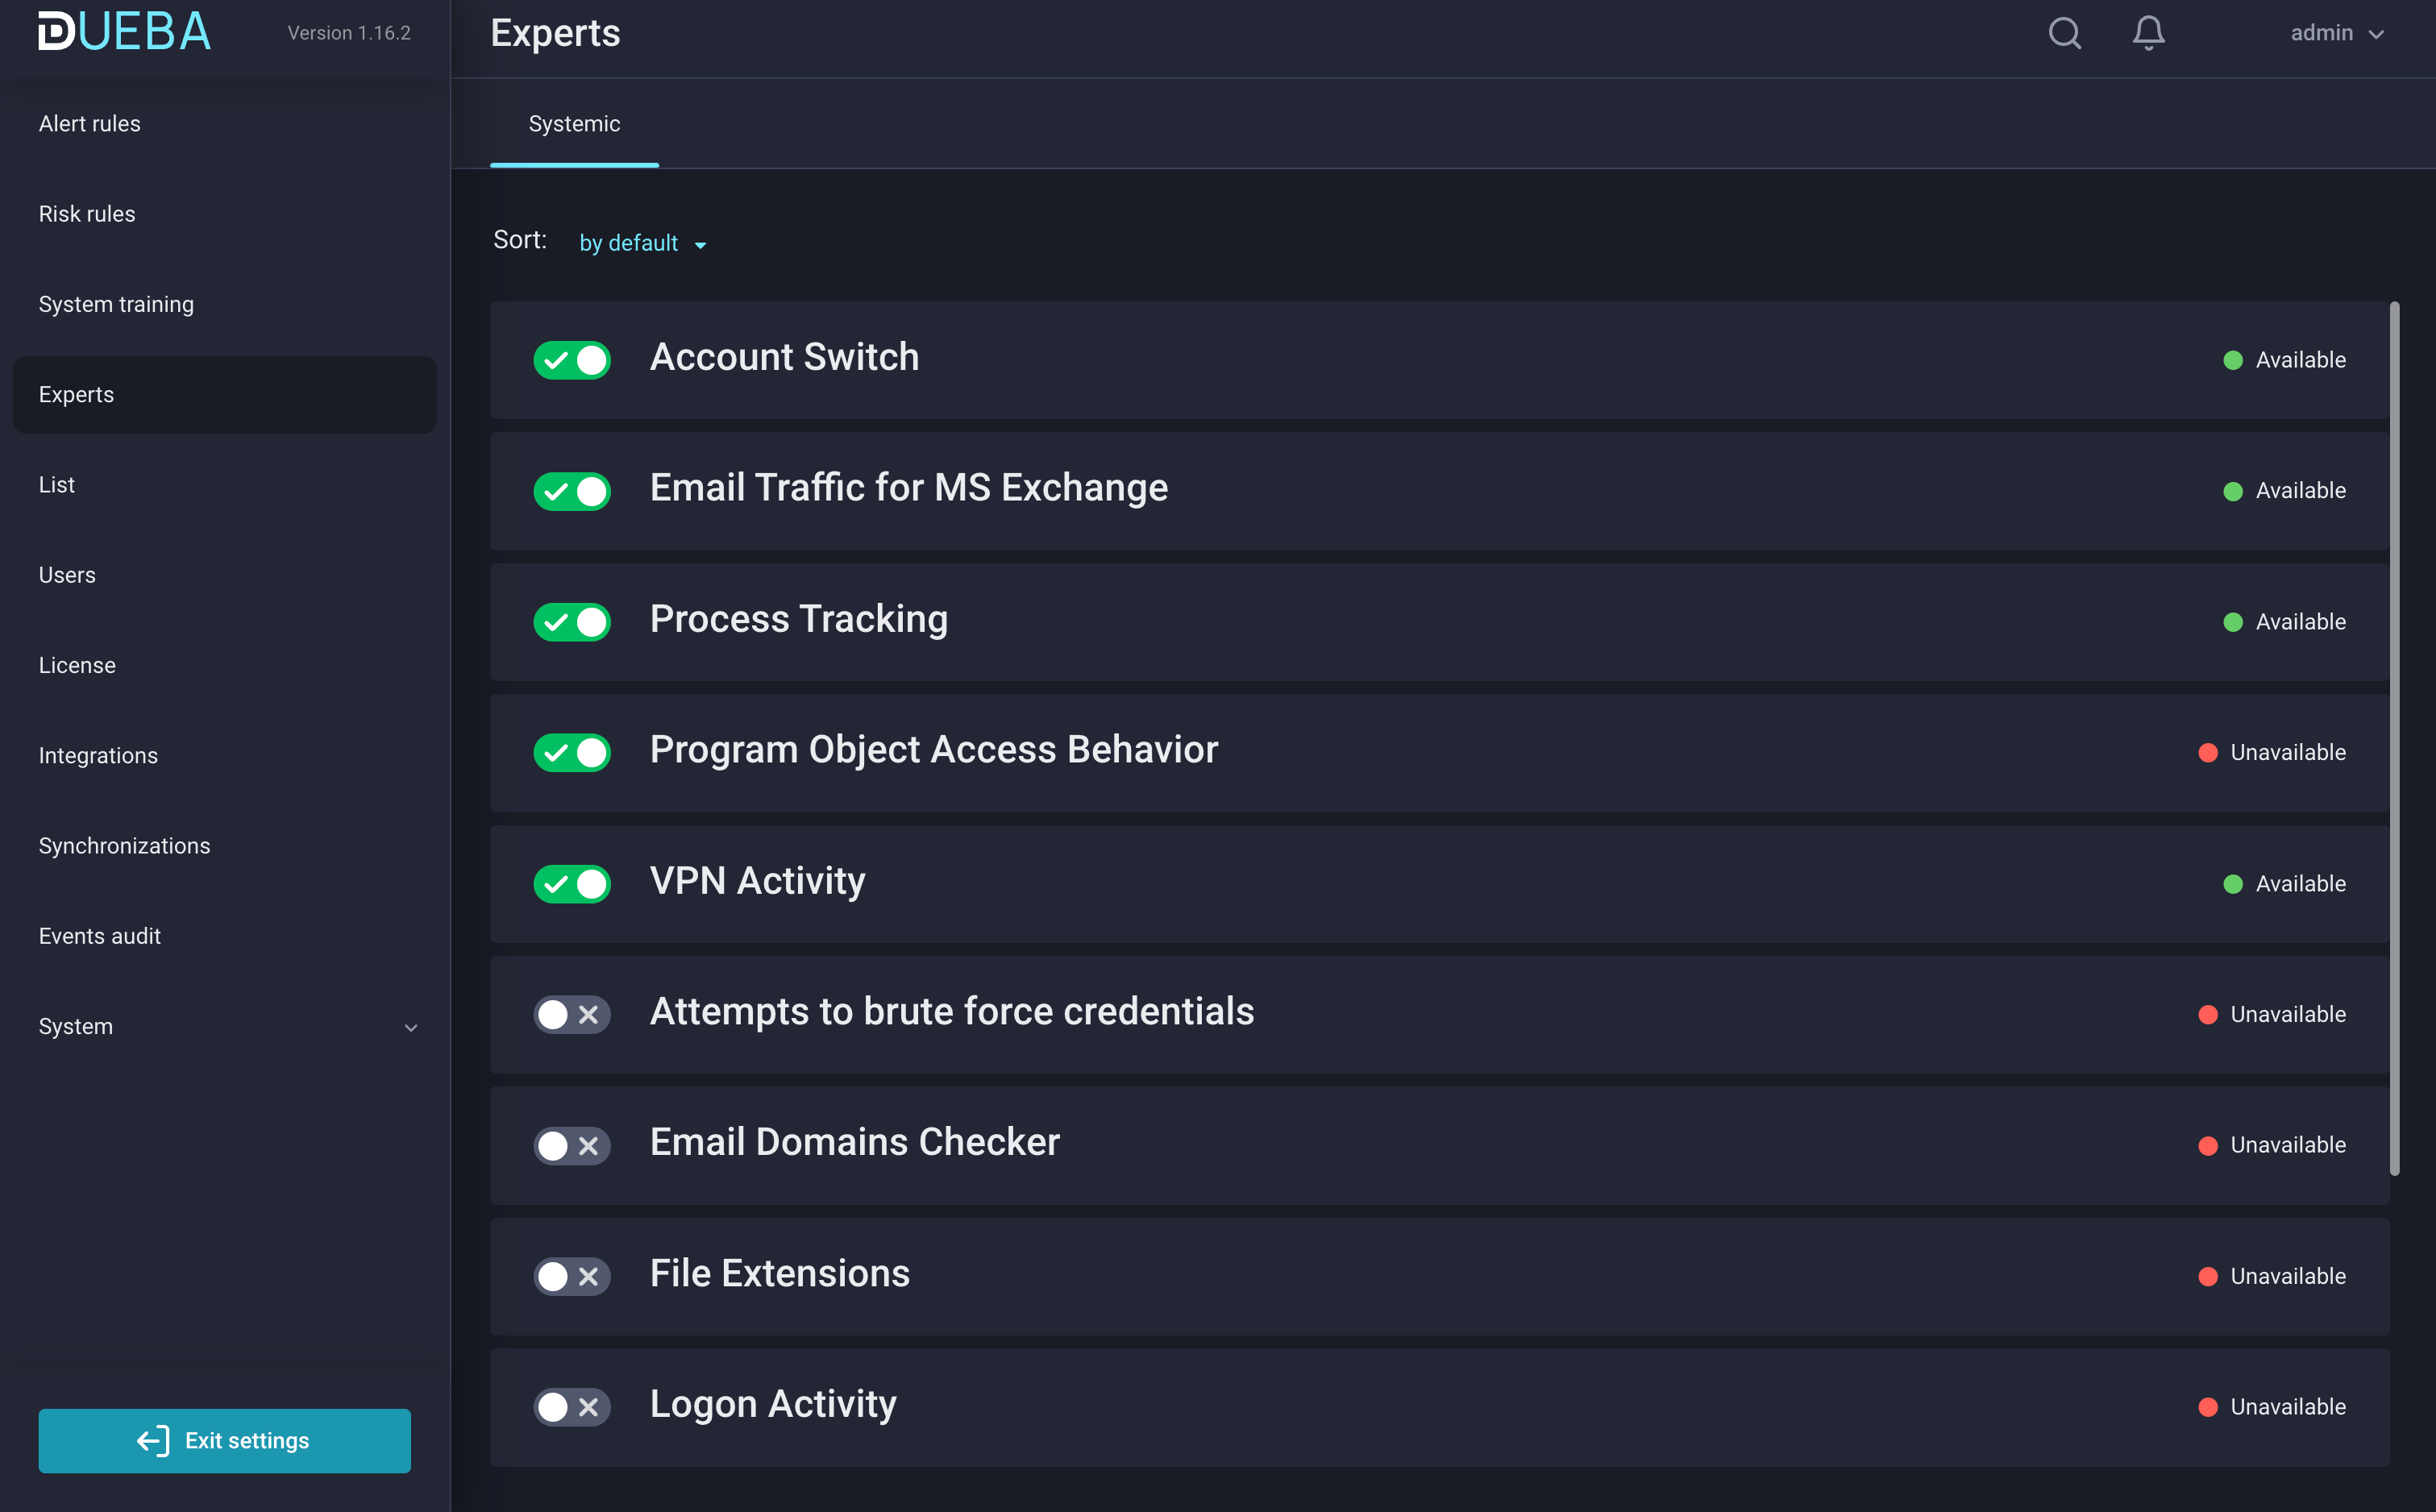Open Integrations page from sidebar
The width and height of the screenshot is (2436, 1512).
(x=98, y=756)
